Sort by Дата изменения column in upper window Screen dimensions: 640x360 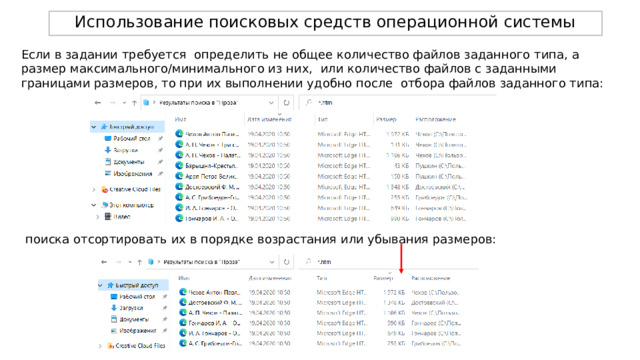point(269,119)
